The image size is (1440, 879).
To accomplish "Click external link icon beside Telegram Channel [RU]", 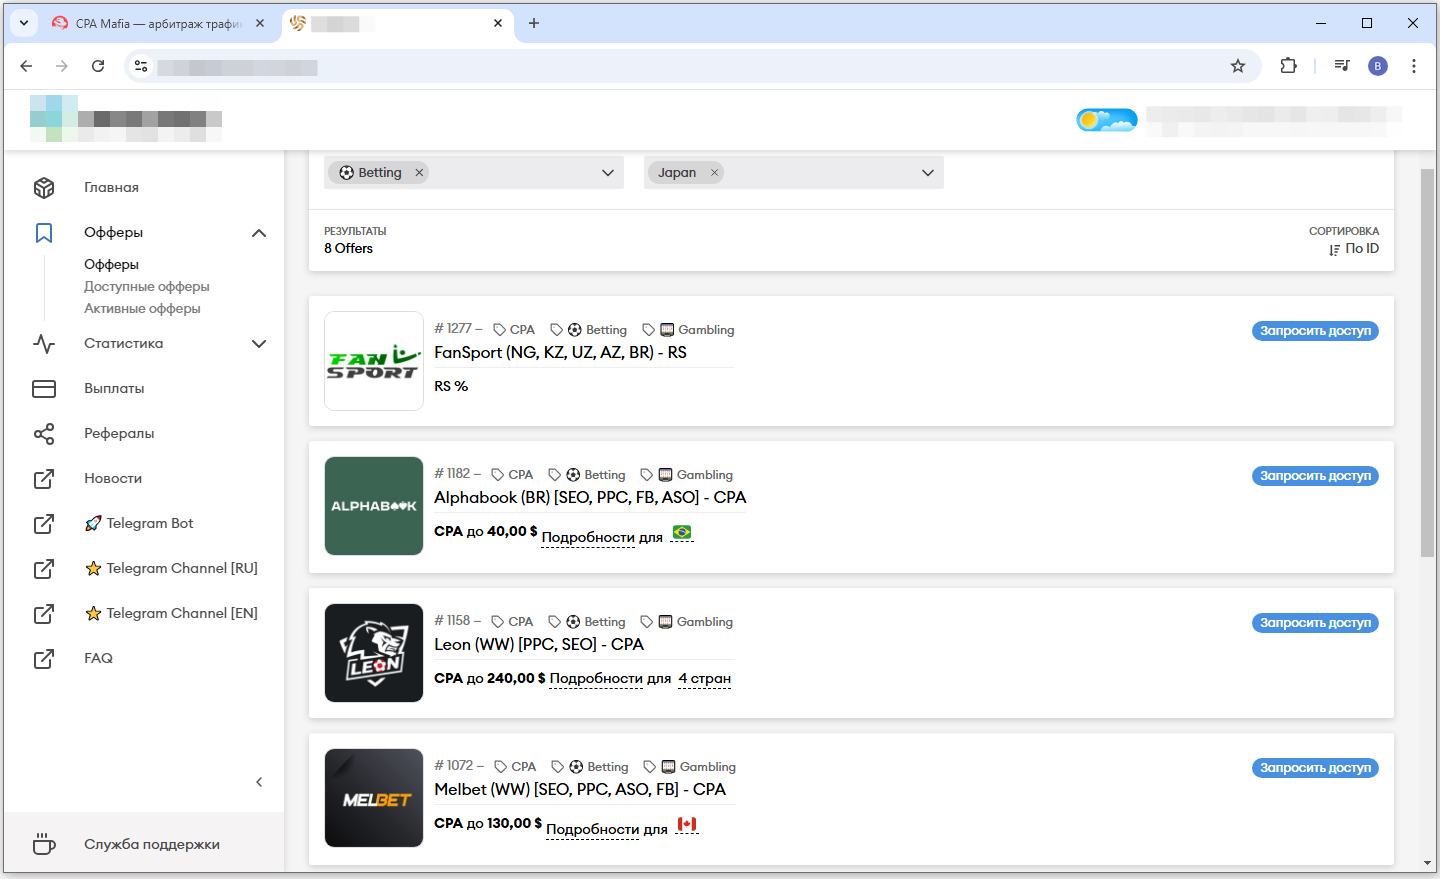I will (x=44, y=569).
